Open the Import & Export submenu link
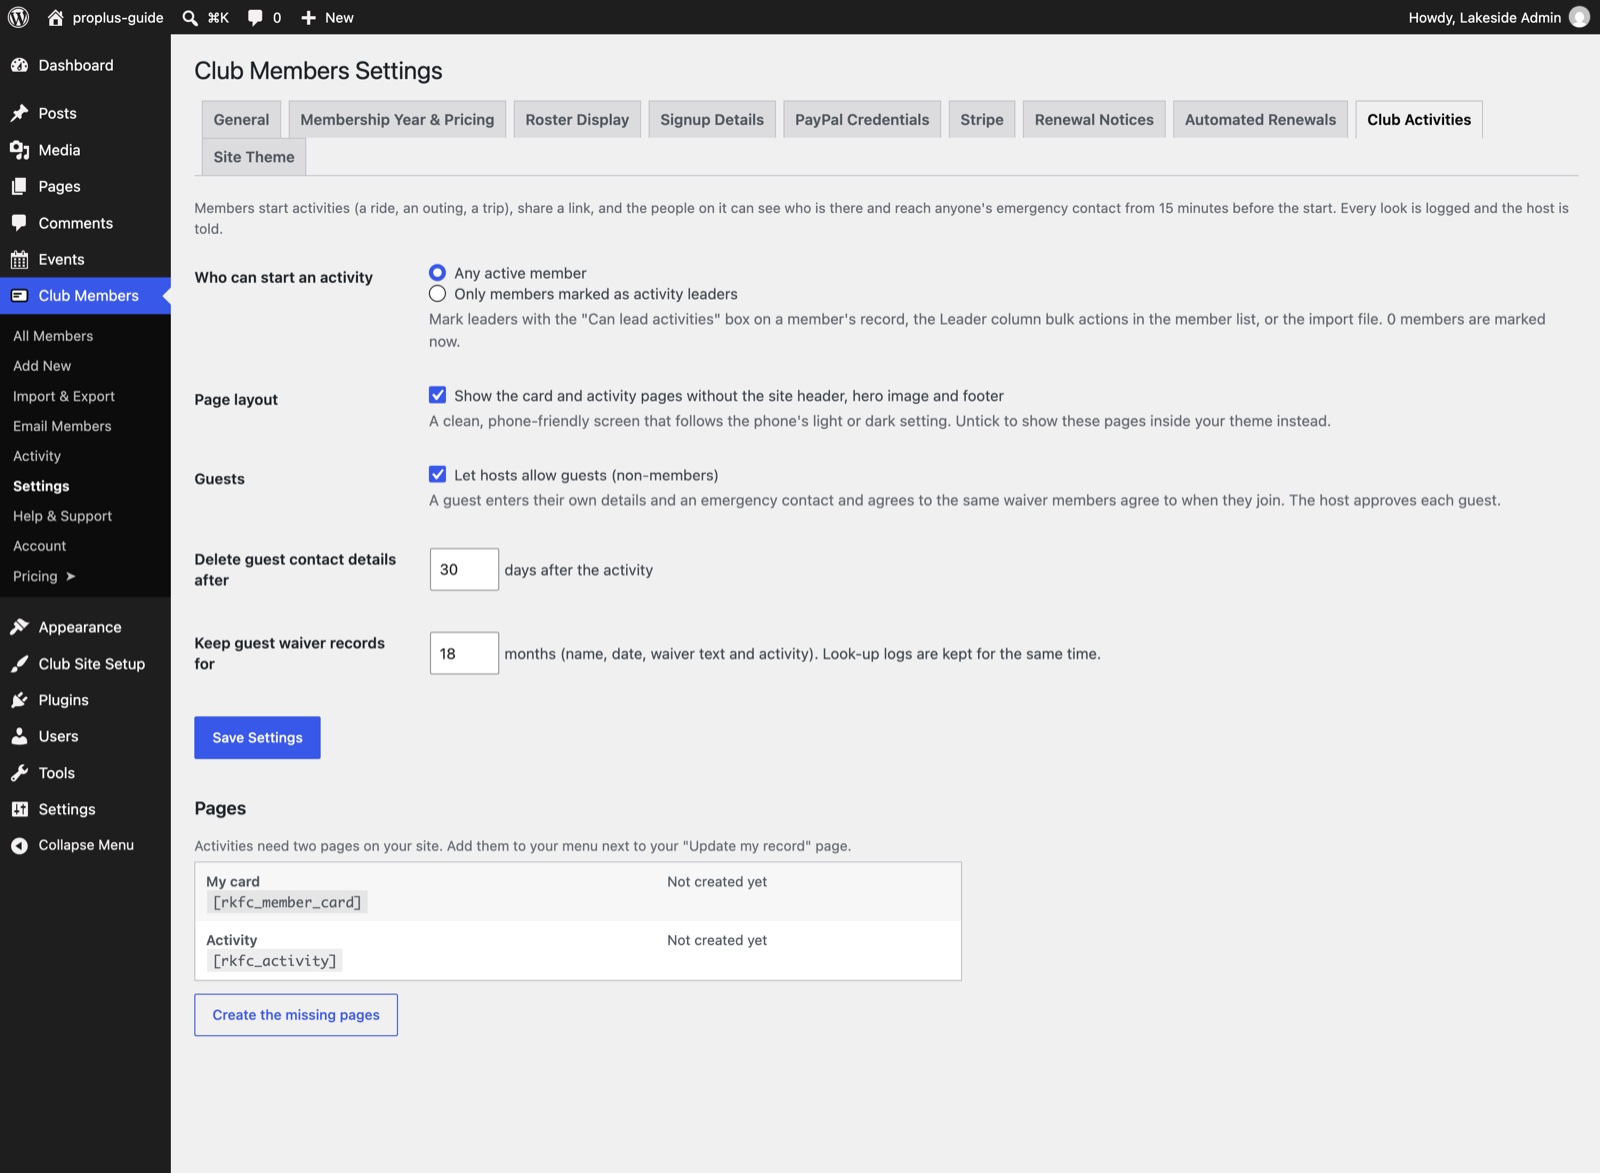The image size is (1600, 1173). [64, 396]
